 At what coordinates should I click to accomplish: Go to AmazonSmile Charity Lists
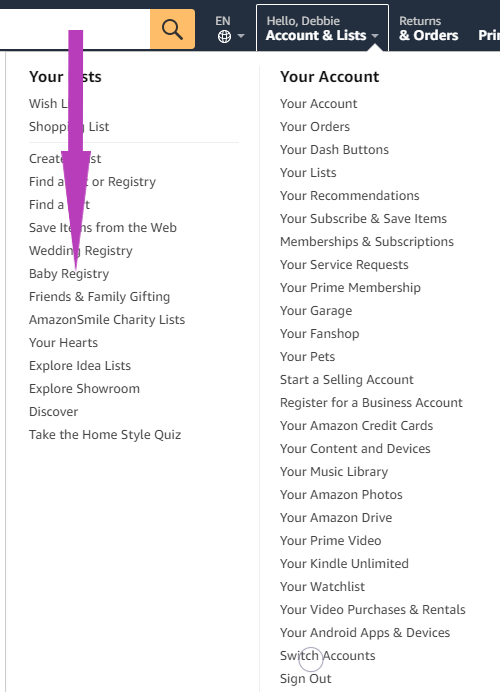[x=107, y=320]
